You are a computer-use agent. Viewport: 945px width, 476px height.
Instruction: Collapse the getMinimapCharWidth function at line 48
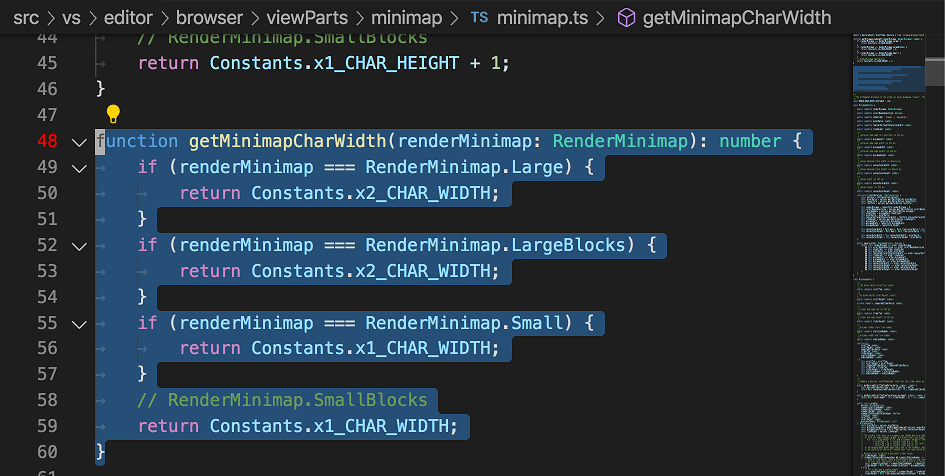point(79,142)
